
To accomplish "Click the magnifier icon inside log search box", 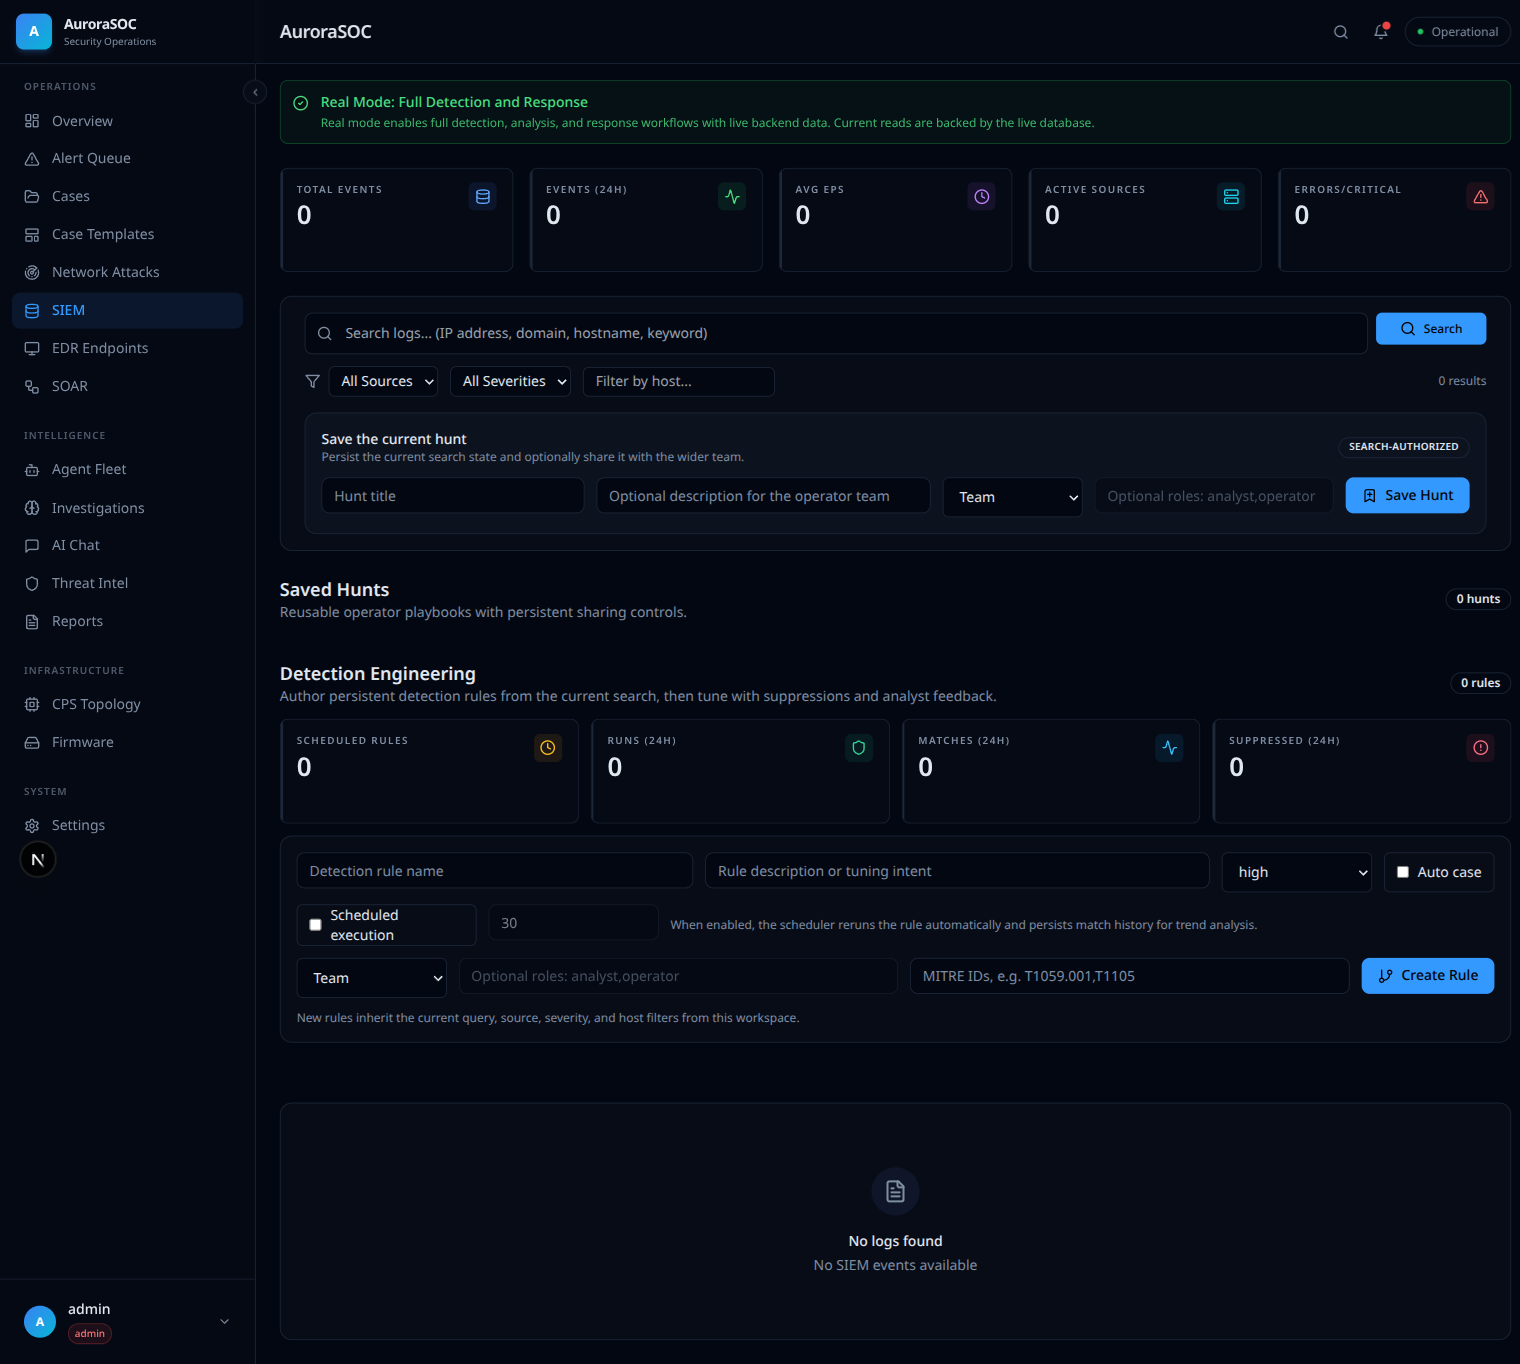I will click(325, 334).
